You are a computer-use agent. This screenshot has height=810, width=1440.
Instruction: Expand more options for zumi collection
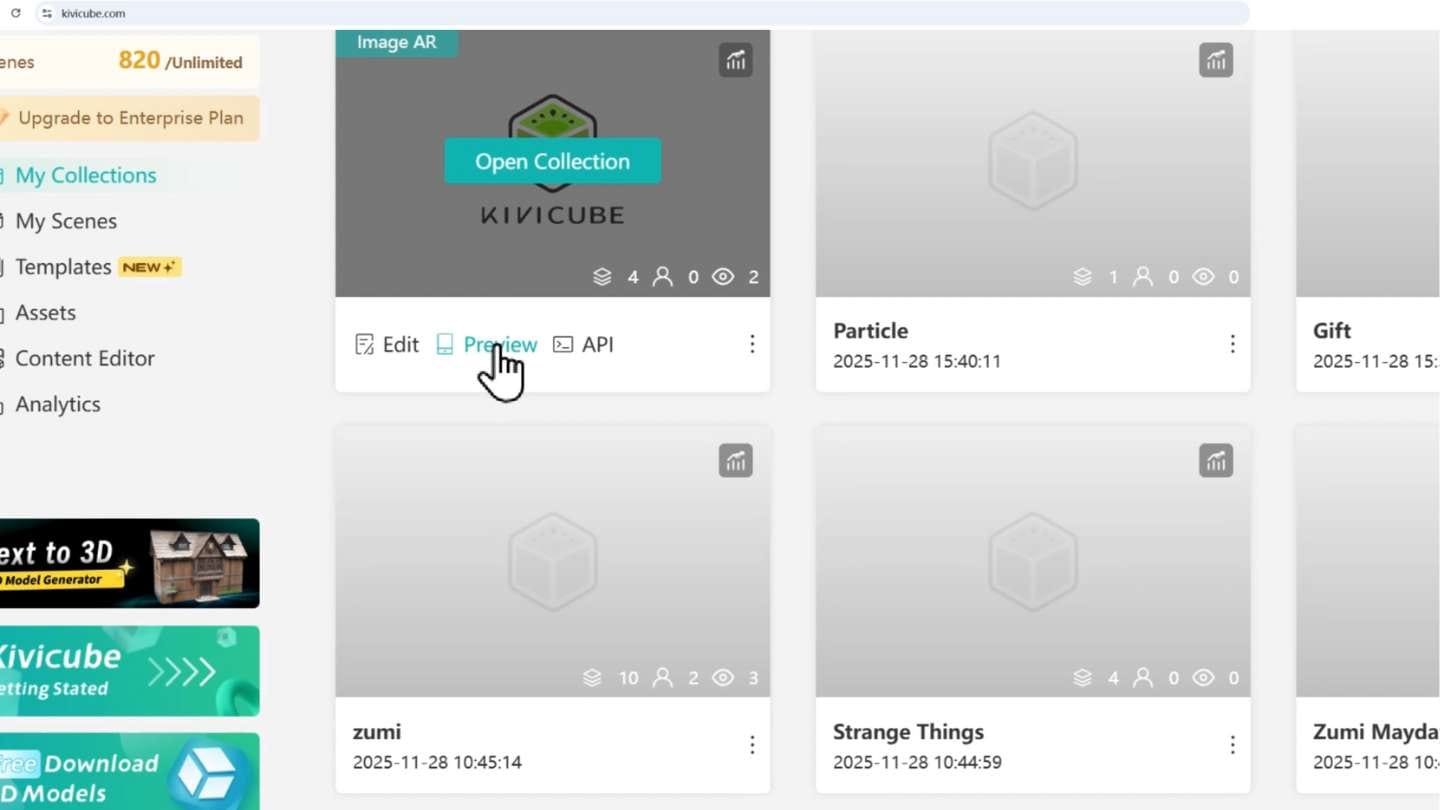point(752,746)
